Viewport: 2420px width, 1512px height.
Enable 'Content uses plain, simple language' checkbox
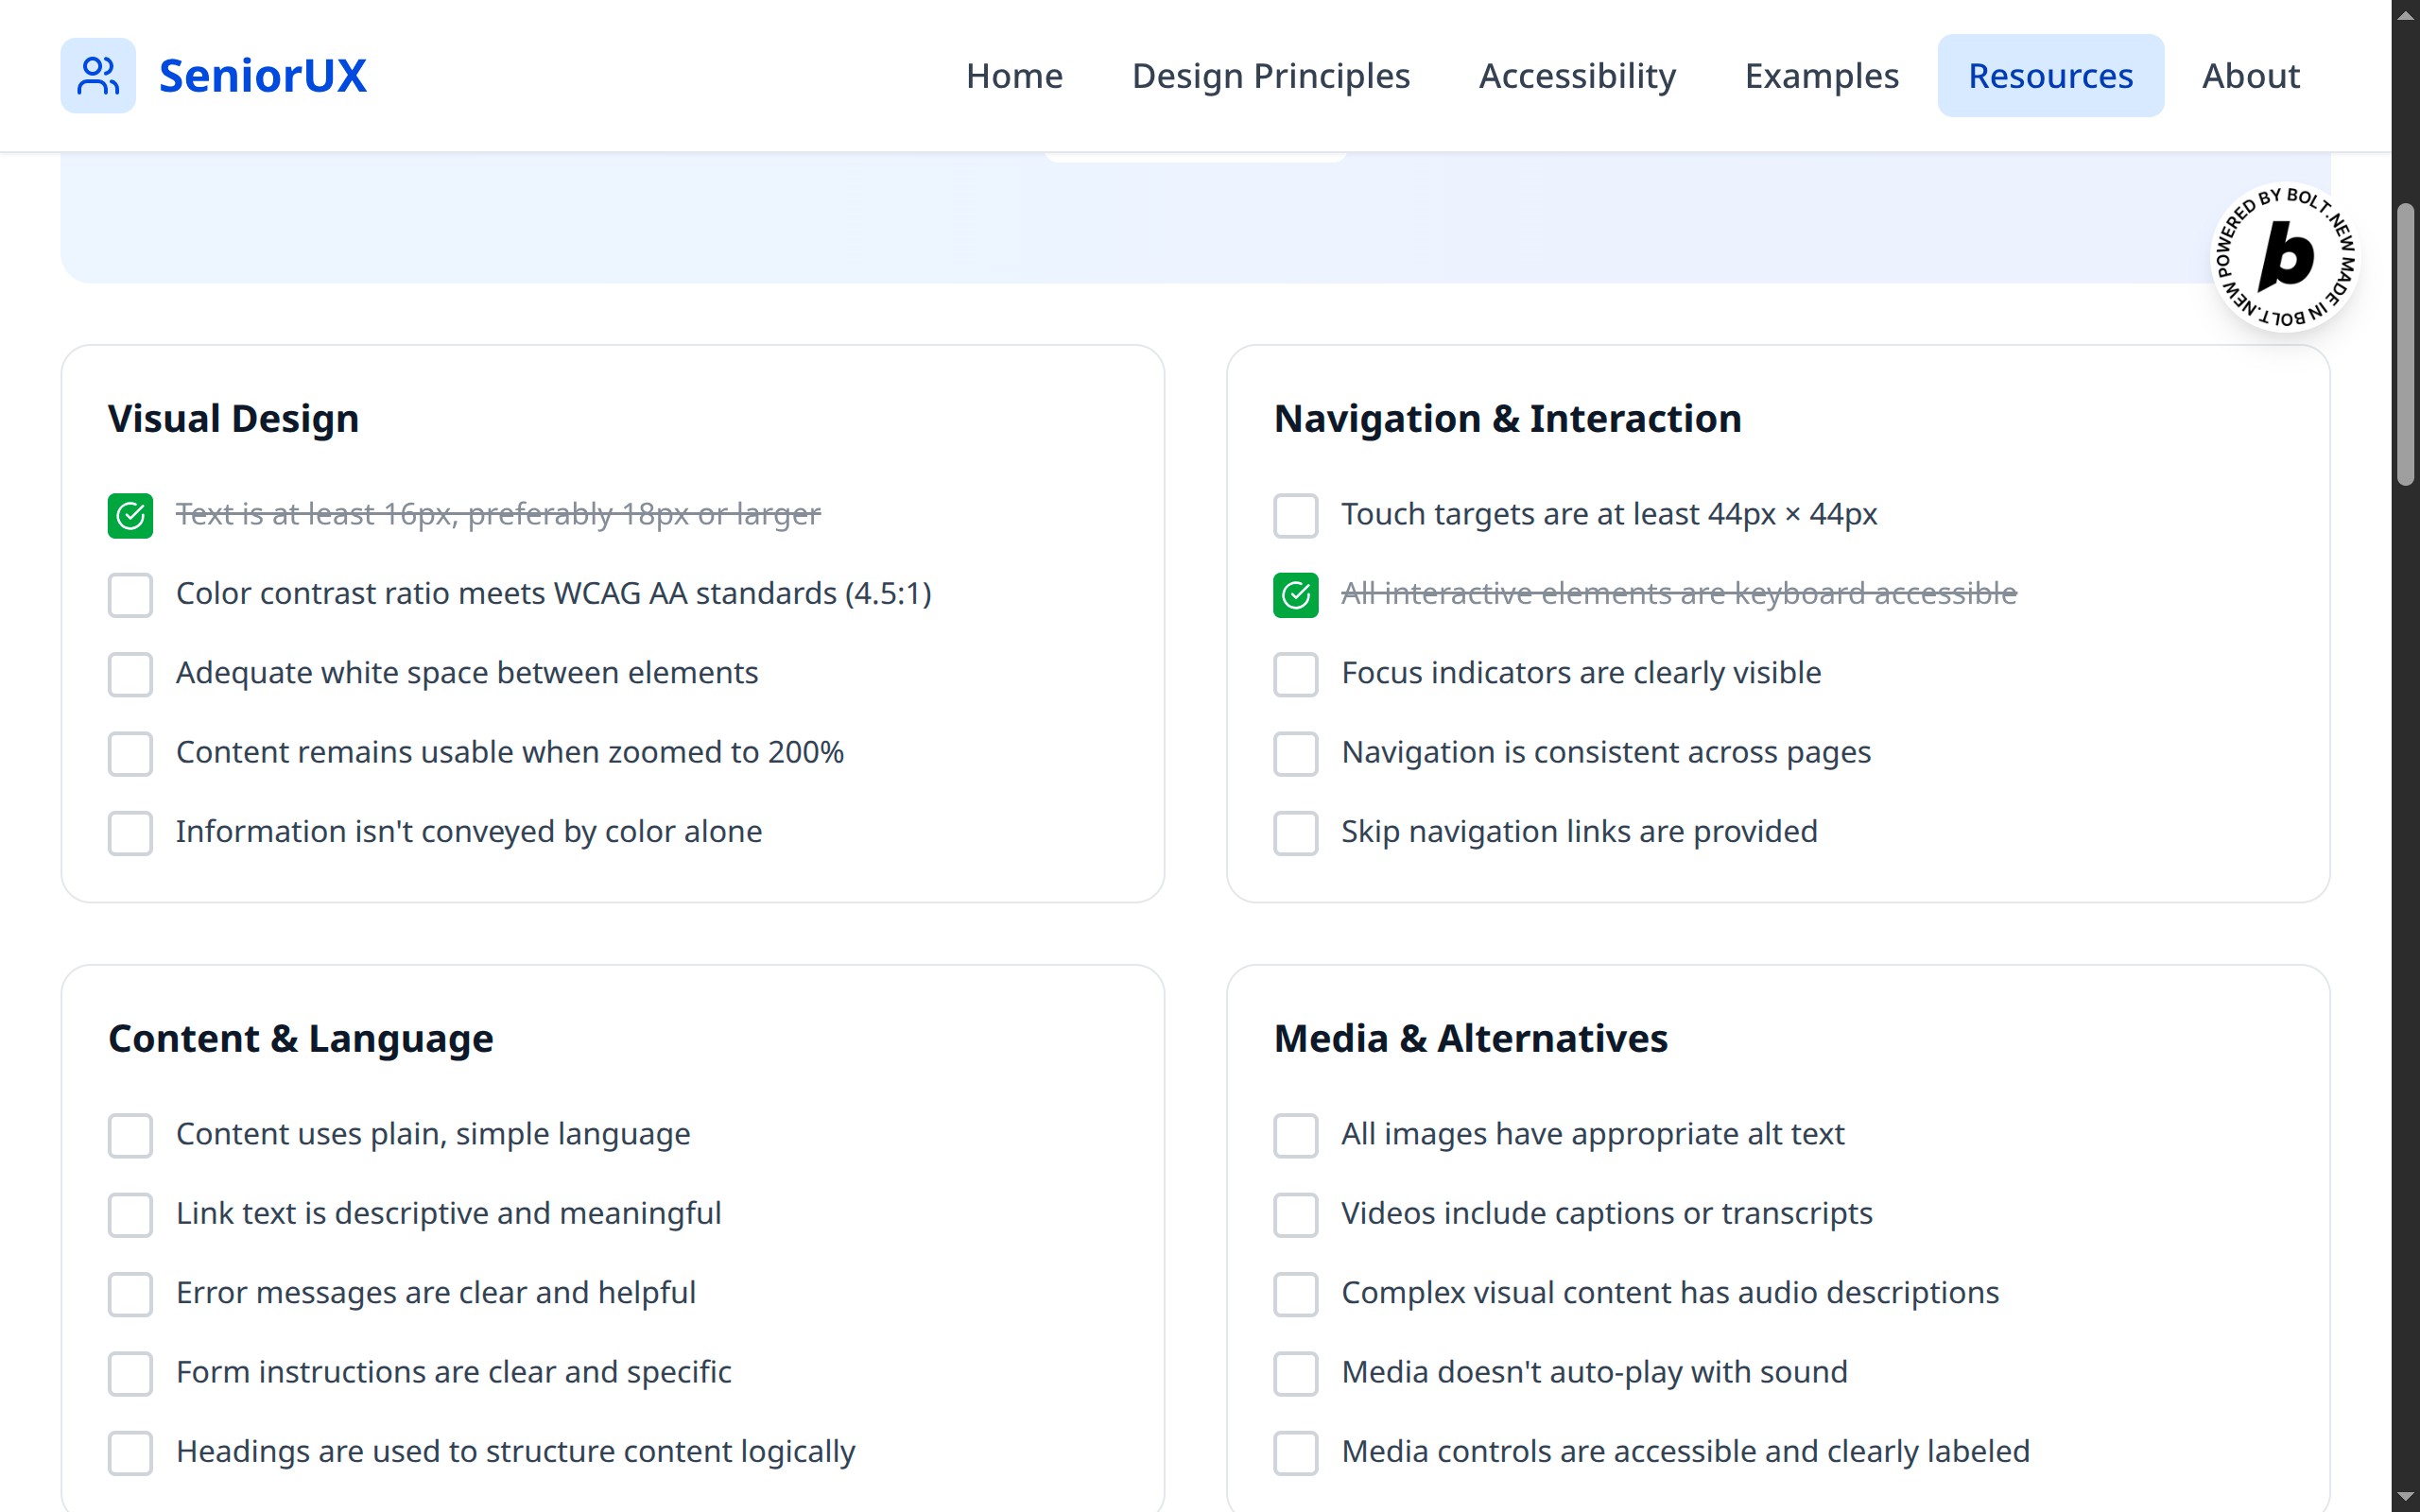130,1135
